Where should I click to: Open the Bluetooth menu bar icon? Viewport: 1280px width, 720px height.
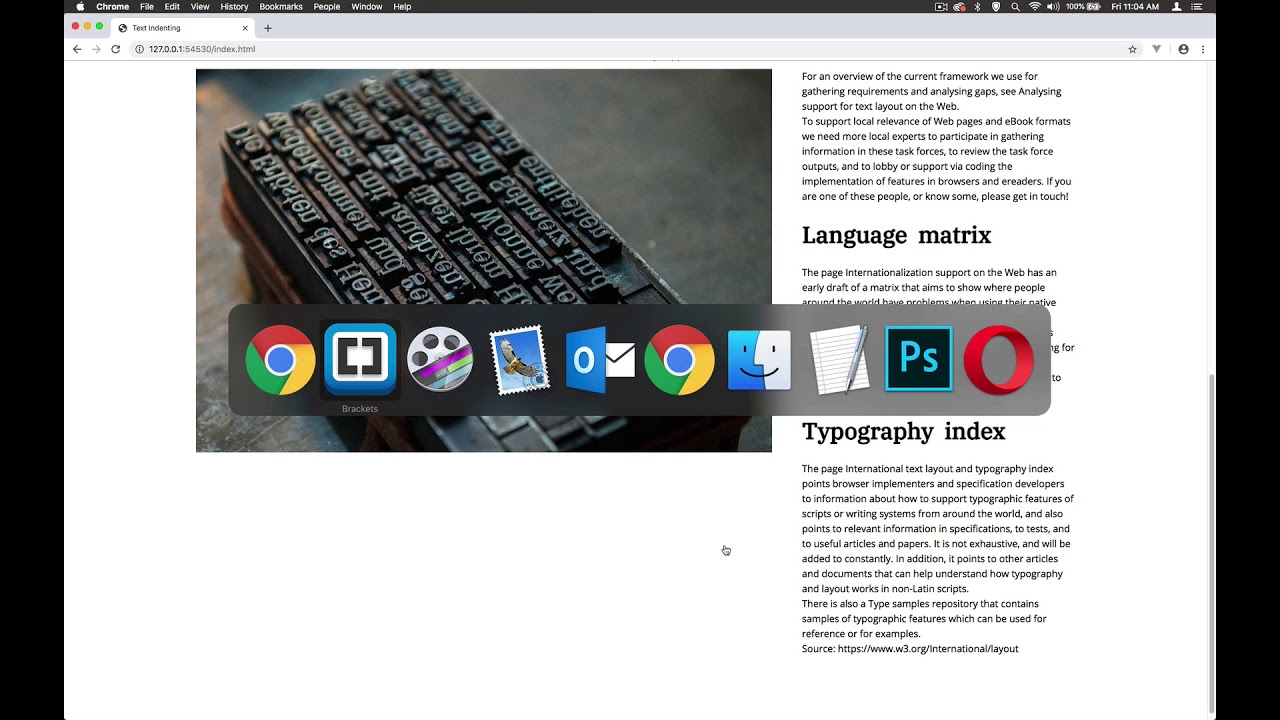point(977,7)
